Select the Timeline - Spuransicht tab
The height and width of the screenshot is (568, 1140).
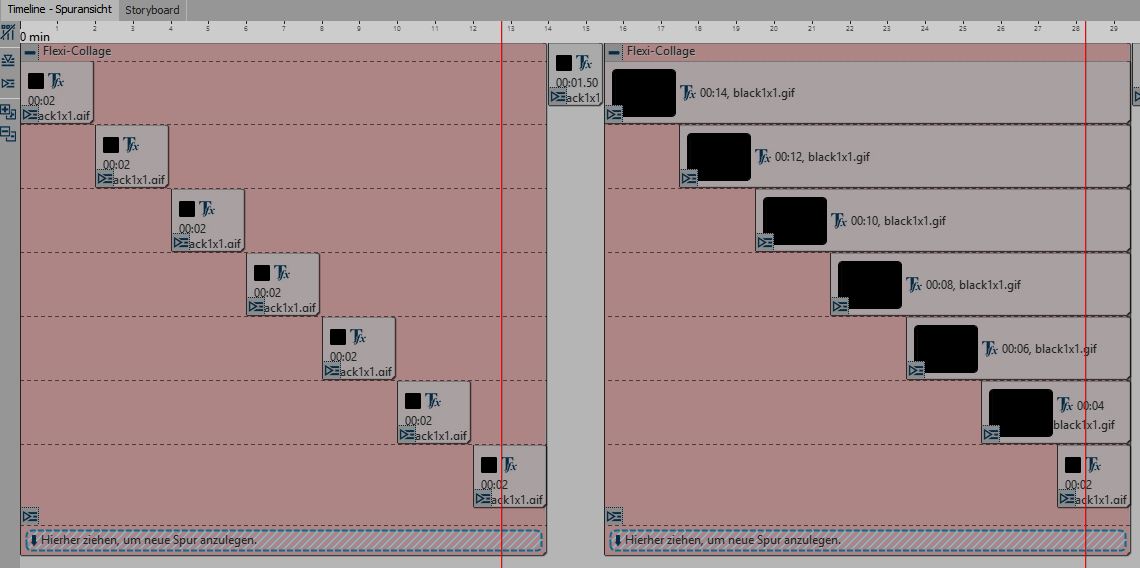click(x=60, y=10)
